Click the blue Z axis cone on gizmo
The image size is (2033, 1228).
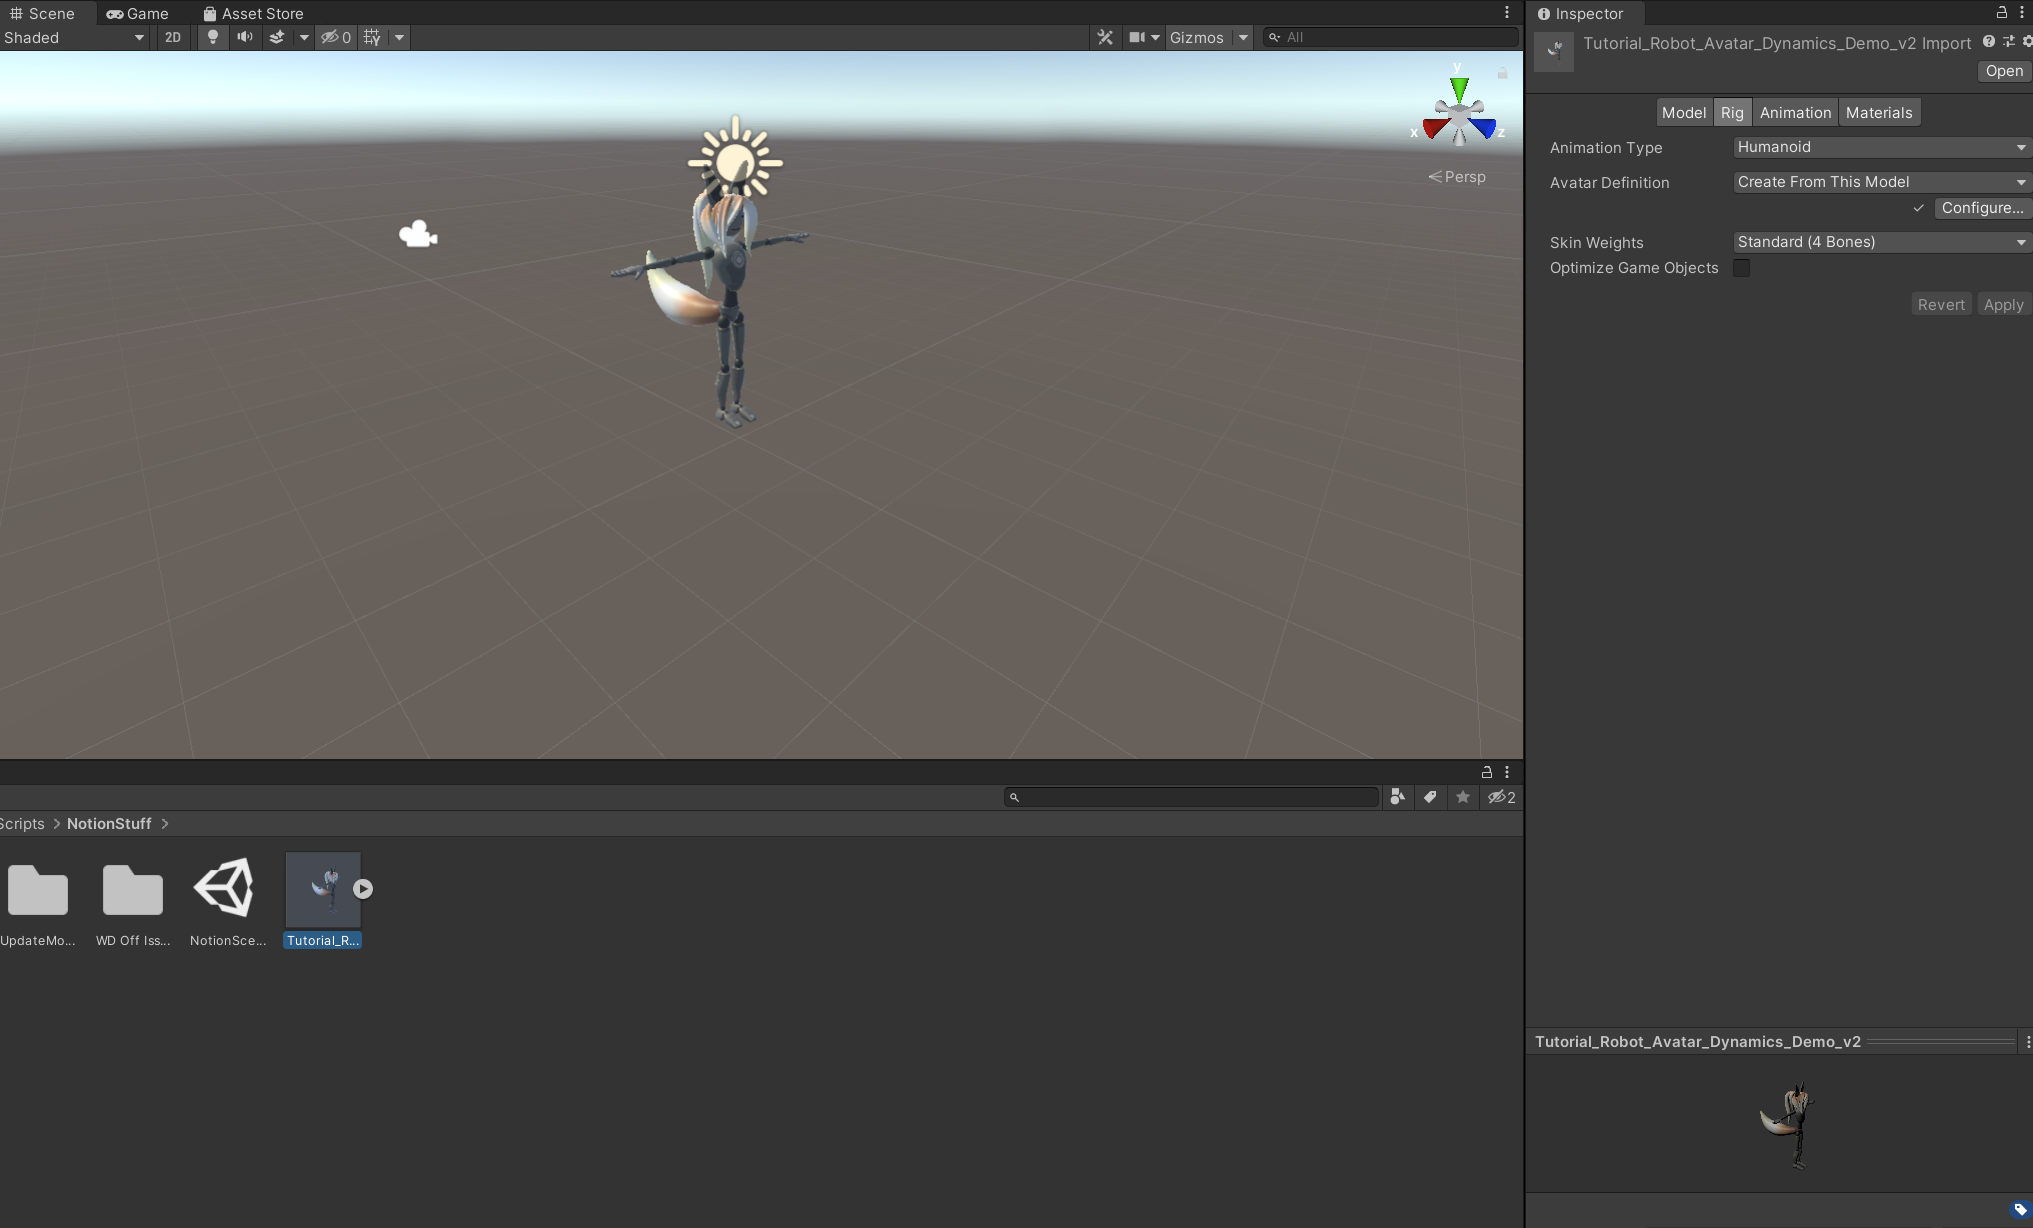point(1484,128)
